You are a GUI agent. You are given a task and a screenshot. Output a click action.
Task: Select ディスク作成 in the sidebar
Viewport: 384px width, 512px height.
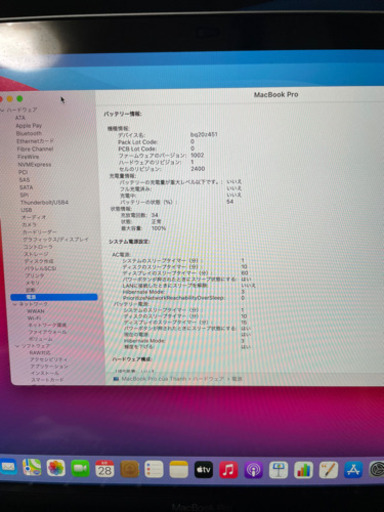tap(39, 261)
